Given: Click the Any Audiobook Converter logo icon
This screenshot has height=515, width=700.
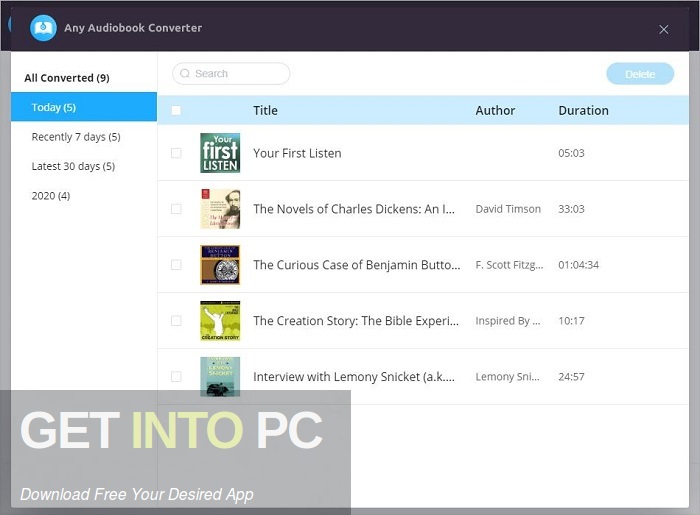Looking at the screenshot, I should click(43, 28).
